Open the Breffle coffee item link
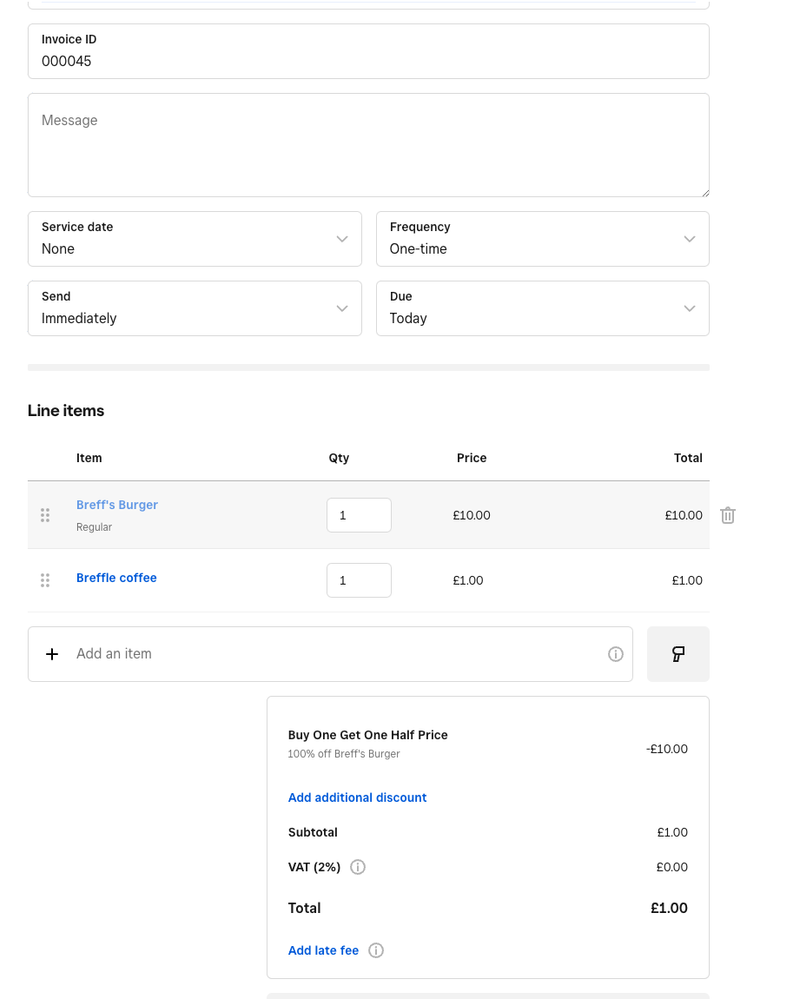 (x=116, y=578)
